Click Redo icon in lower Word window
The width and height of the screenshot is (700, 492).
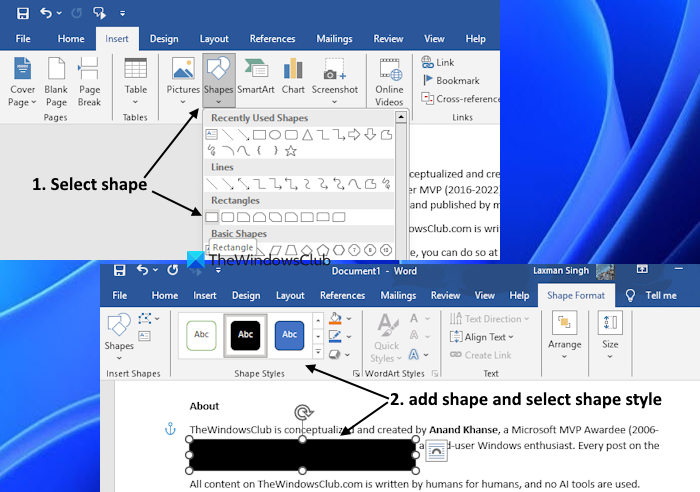tap(173, 270)
